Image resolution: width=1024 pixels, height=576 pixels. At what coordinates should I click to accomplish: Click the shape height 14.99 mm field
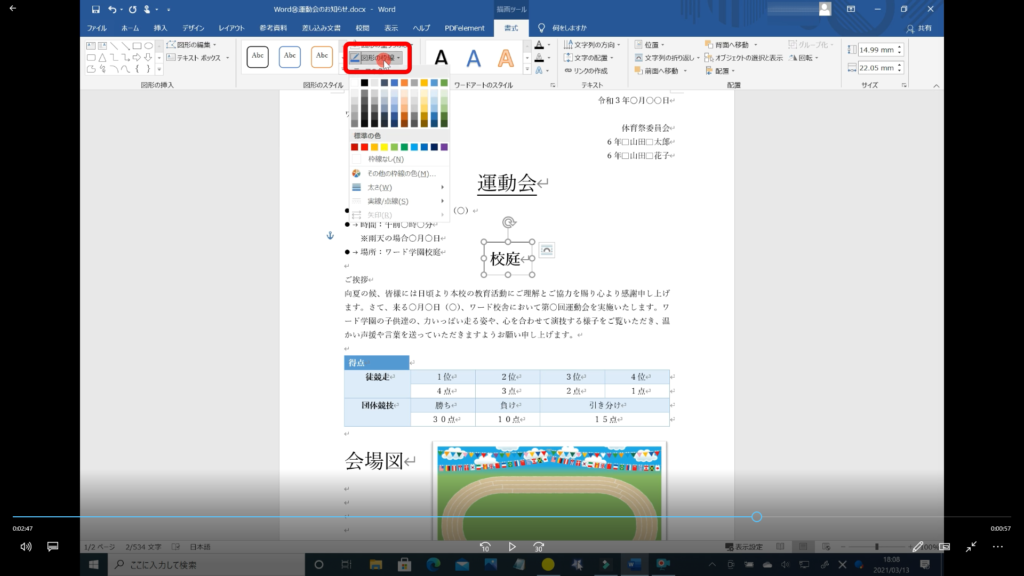pos(875,50)
